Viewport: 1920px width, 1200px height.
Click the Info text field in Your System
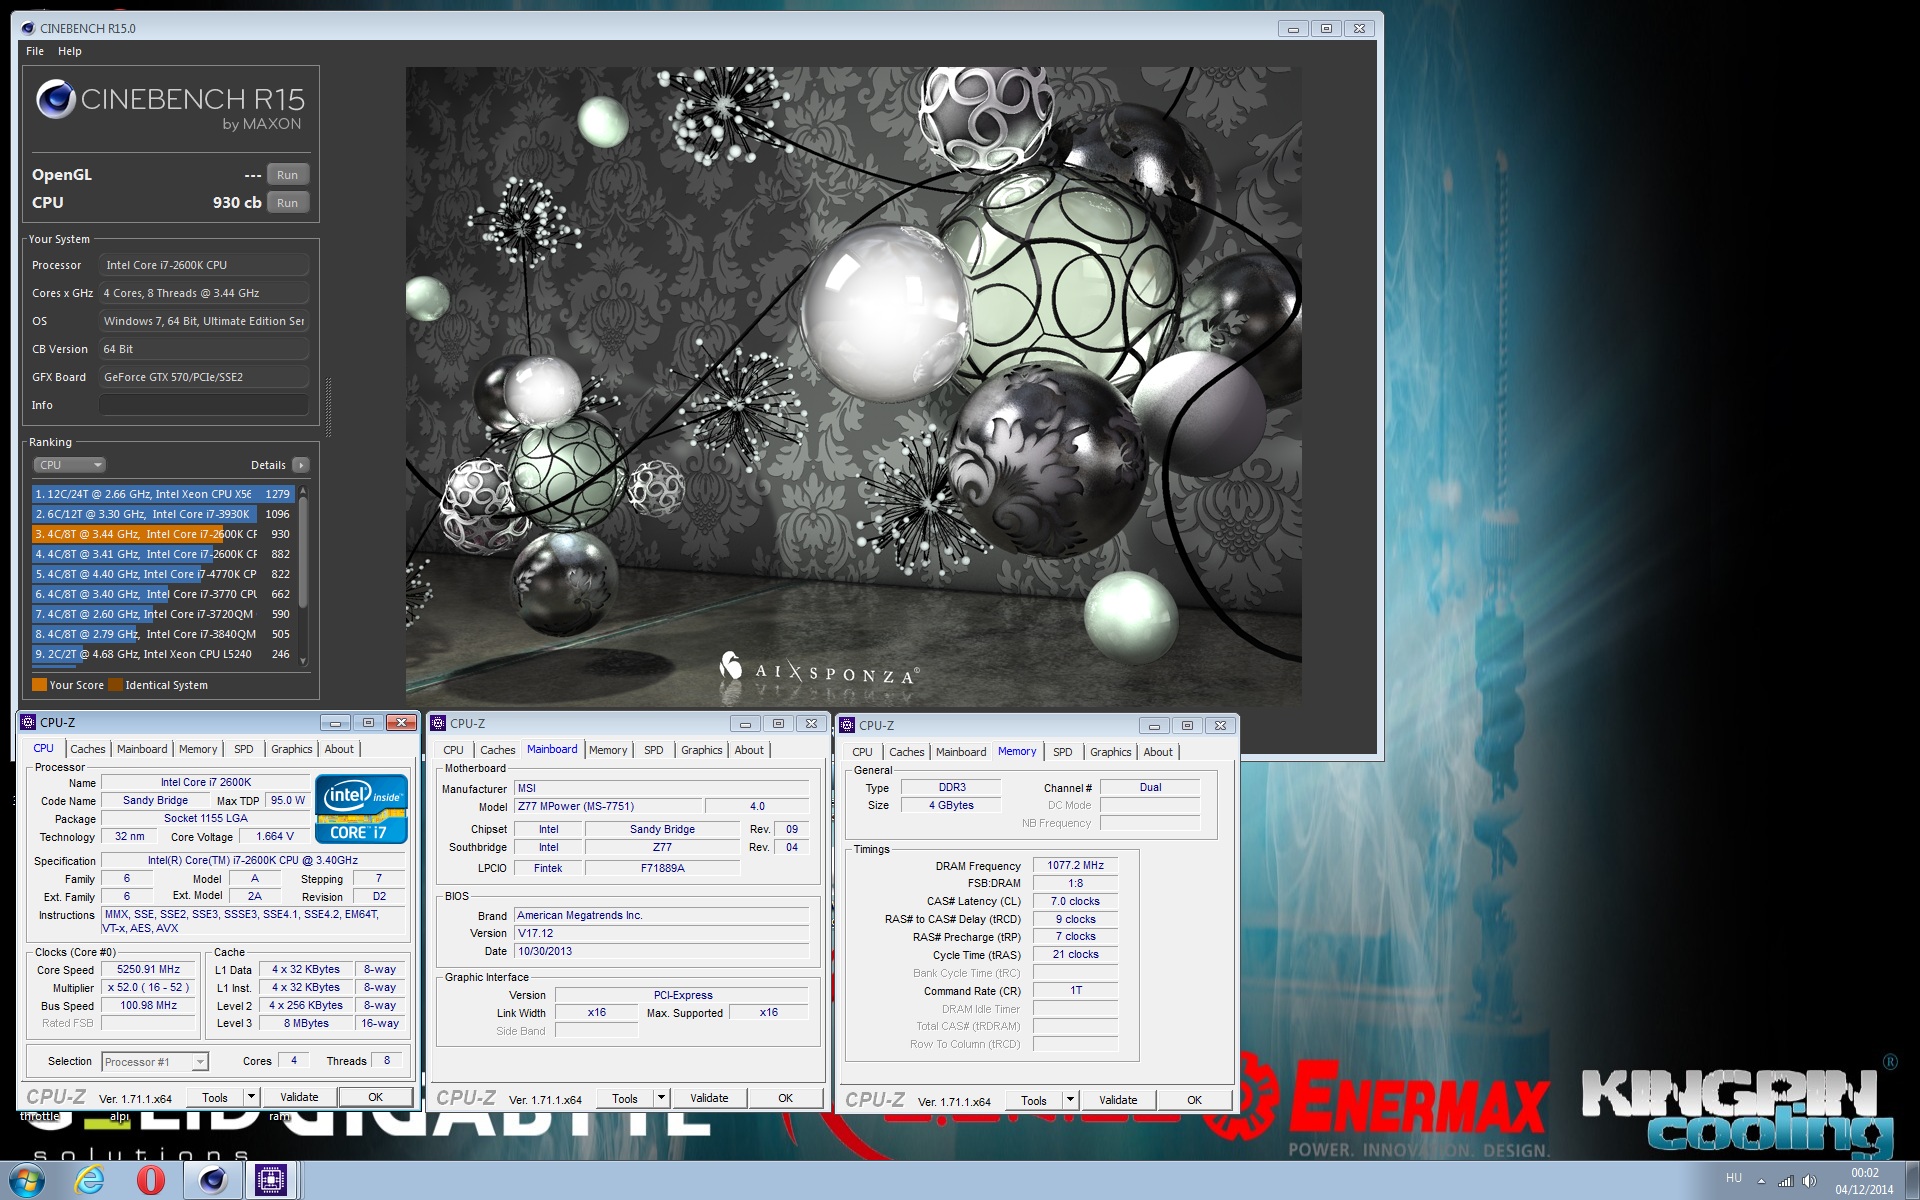coord(203,405)
